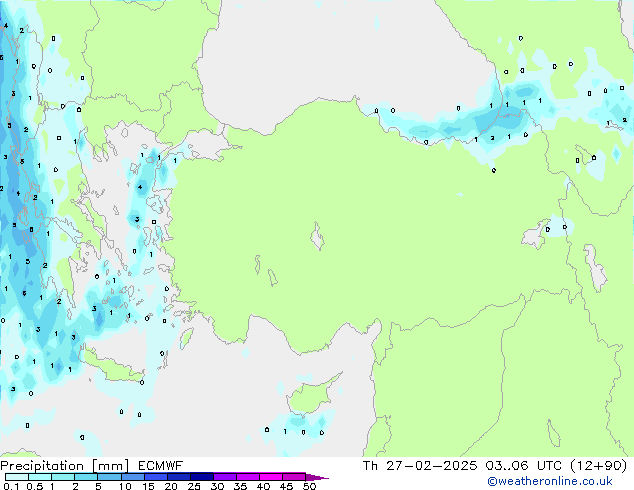Select the 30–35 mm purple legend swatch
This screenshot has height=490, width=634.
[x=224, y=477]
